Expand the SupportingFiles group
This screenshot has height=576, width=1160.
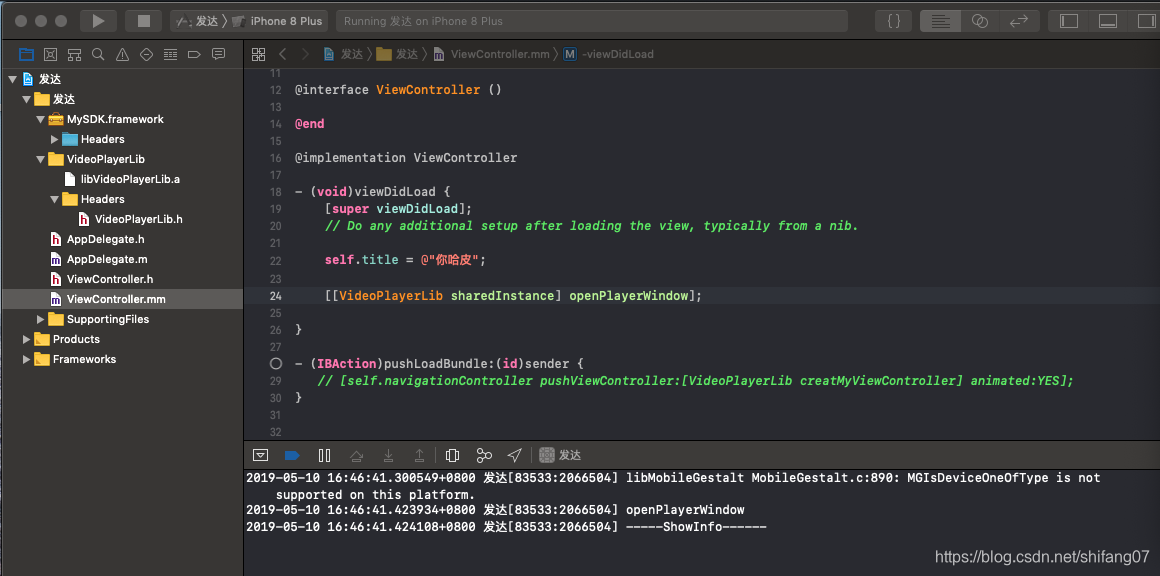click(x=41, y=319)
